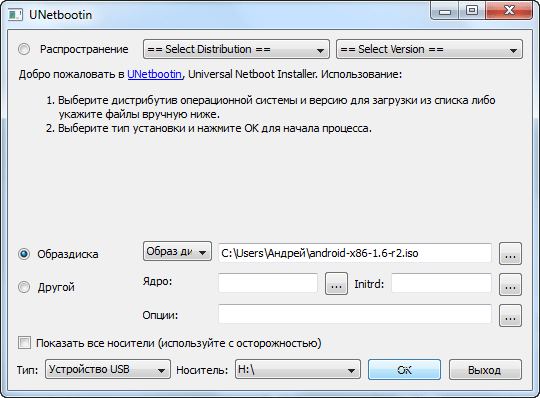This screenshot has width=540, height=398.
Task: Select the Распространение radio button
Action: click(x=24, y=49)
